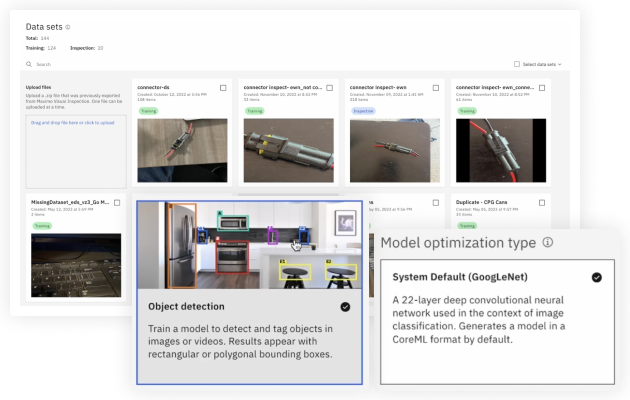Click Training tag on connector inspect- ewn_not co... card

pyautogui.click(x=255, y=111)
